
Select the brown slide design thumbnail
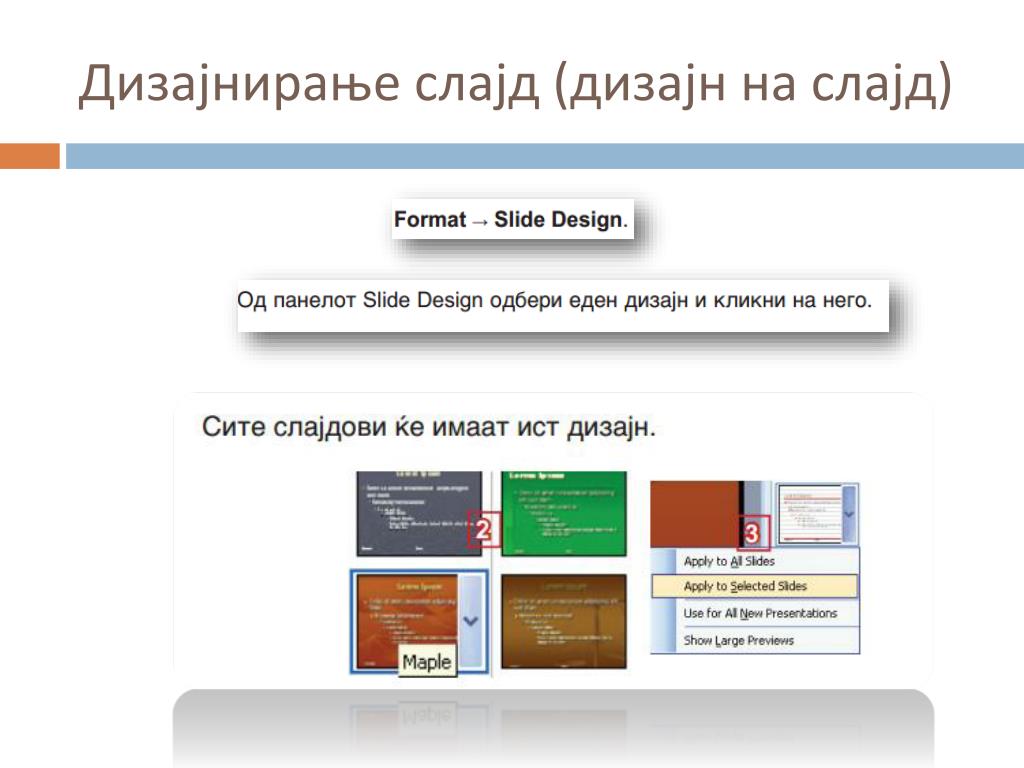tap(564, 621)
